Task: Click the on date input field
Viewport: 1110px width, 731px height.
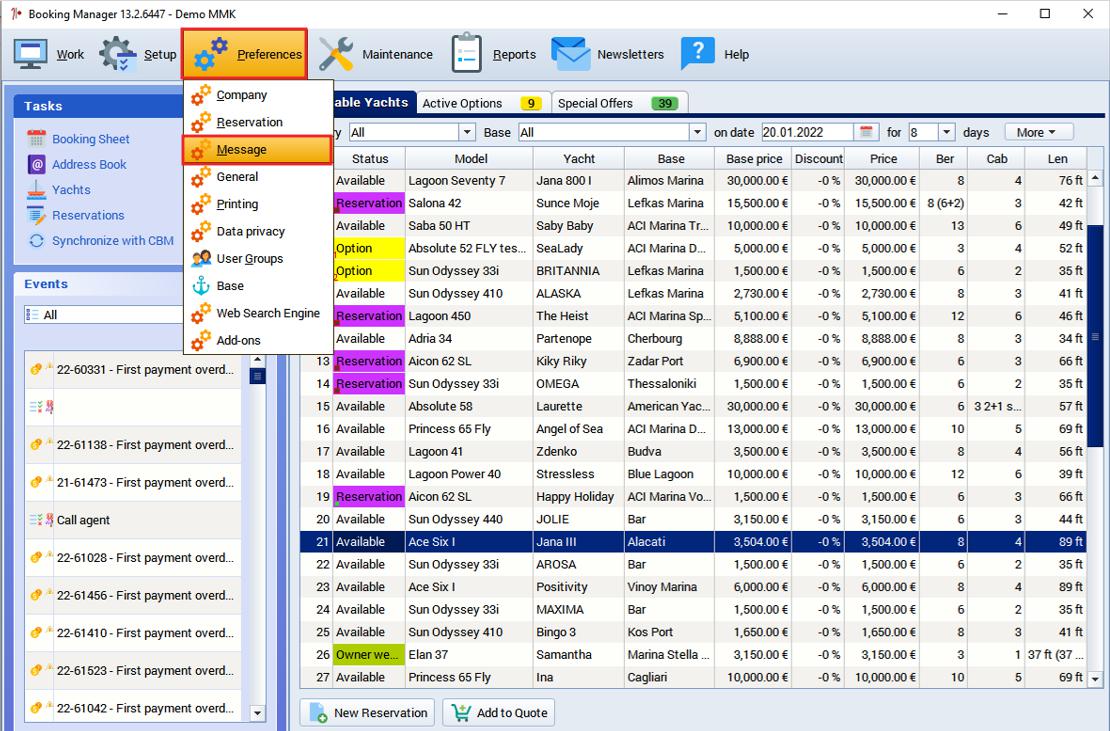Action: pyautogui.click(x=808, y=132)
